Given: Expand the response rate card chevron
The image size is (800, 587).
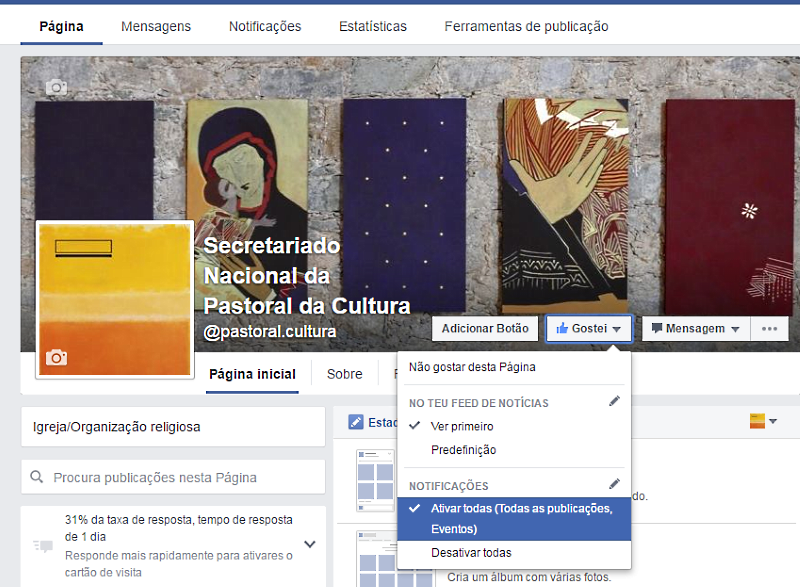Looking at the screenshot, I should [x=310, y=544].
